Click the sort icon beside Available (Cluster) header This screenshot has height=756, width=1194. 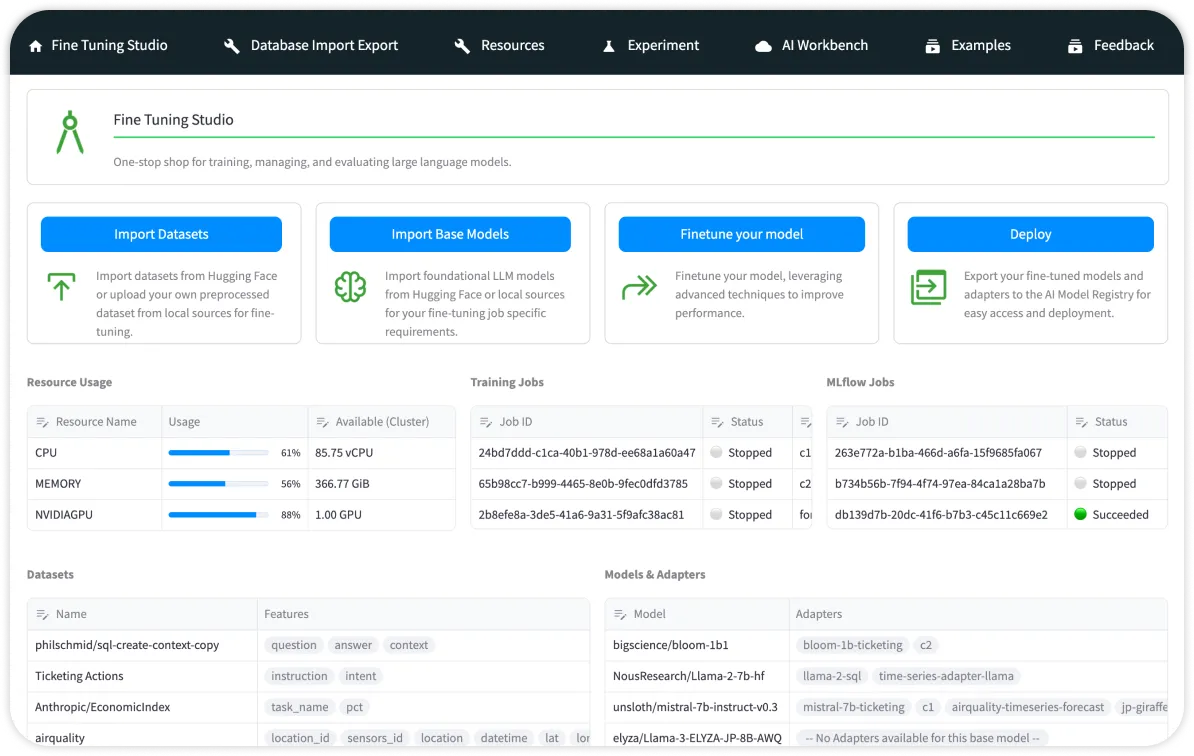(322, 422)
